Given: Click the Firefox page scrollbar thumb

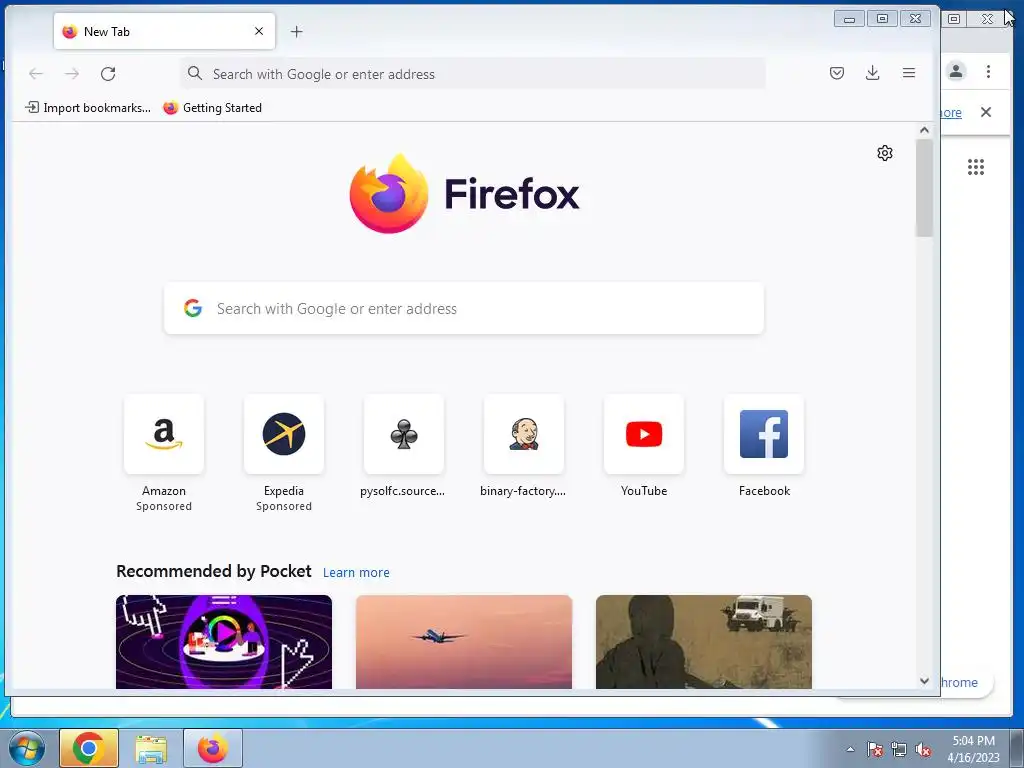Looking at the screenshot, I should pos(924,188).
